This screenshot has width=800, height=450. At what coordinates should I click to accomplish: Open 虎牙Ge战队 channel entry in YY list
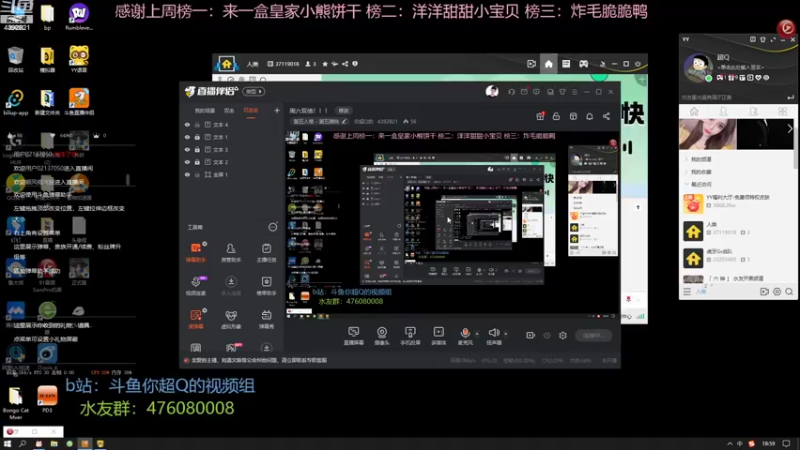[x=737, y=257]
